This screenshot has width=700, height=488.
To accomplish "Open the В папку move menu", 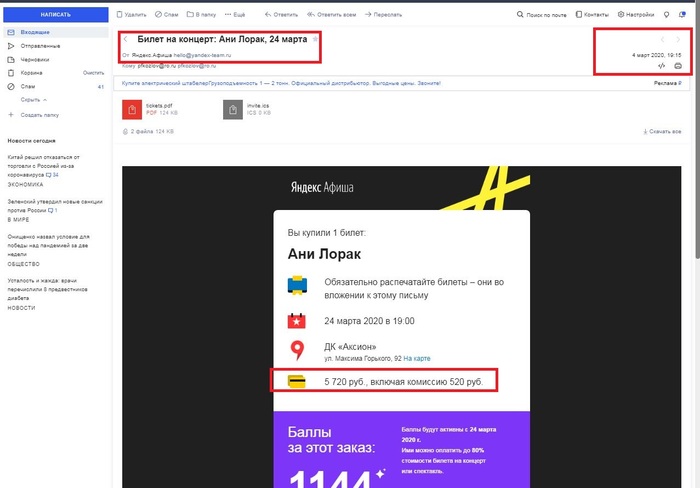I will [201, 15].
